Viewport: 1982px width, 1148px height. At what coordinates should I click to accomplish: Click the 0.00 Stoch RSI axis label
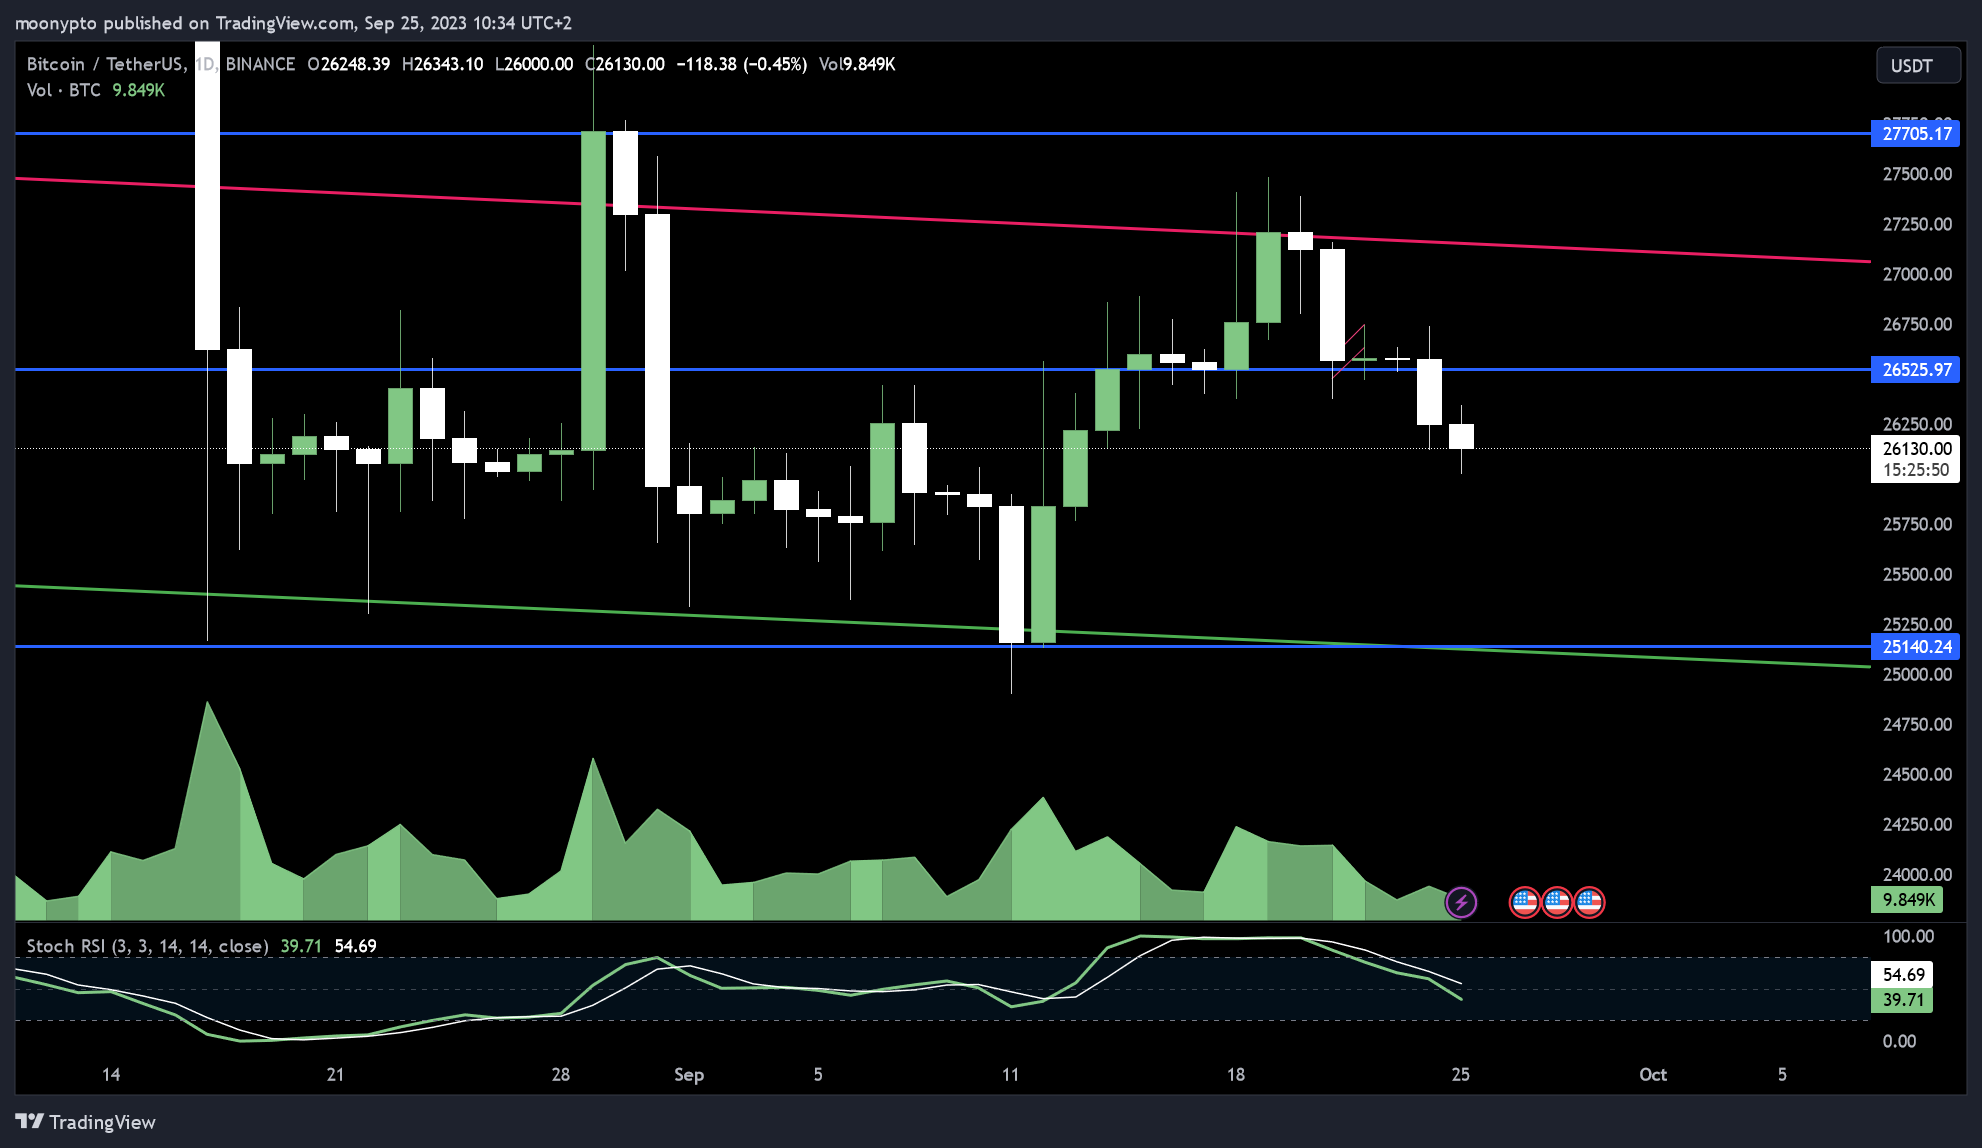[1899, 1041]
